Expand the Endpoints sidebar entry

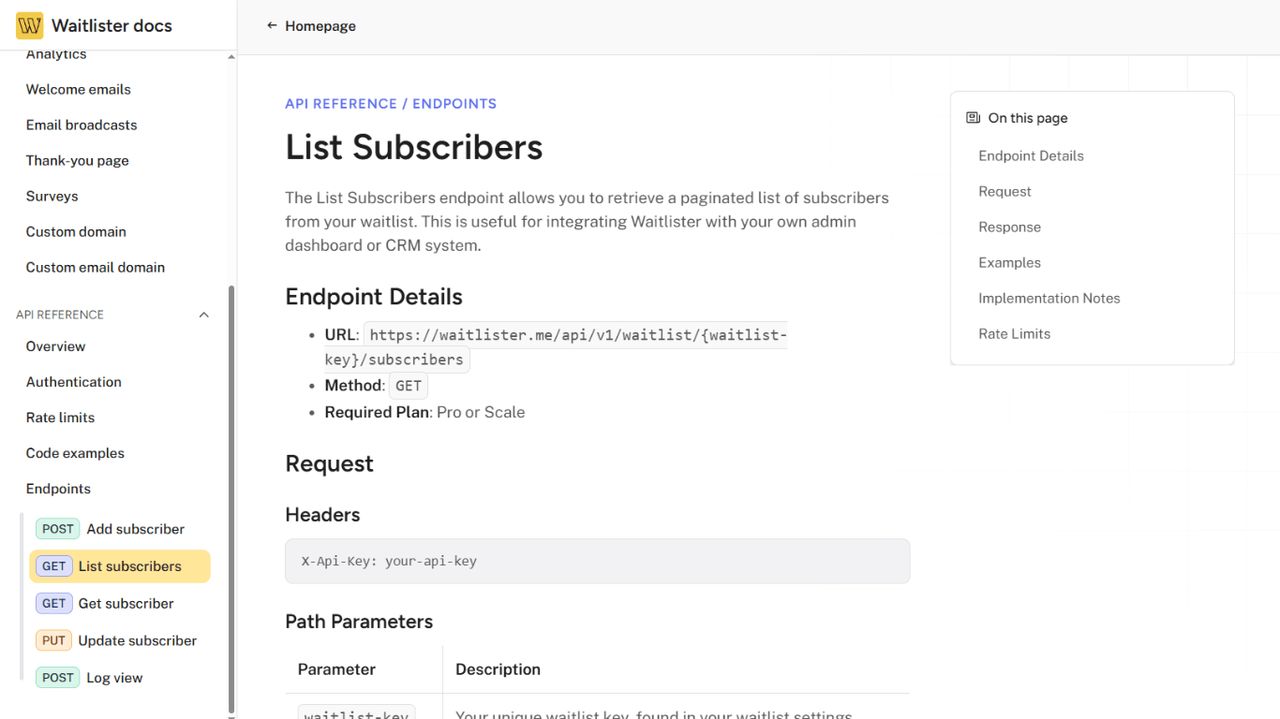[58, 488]
